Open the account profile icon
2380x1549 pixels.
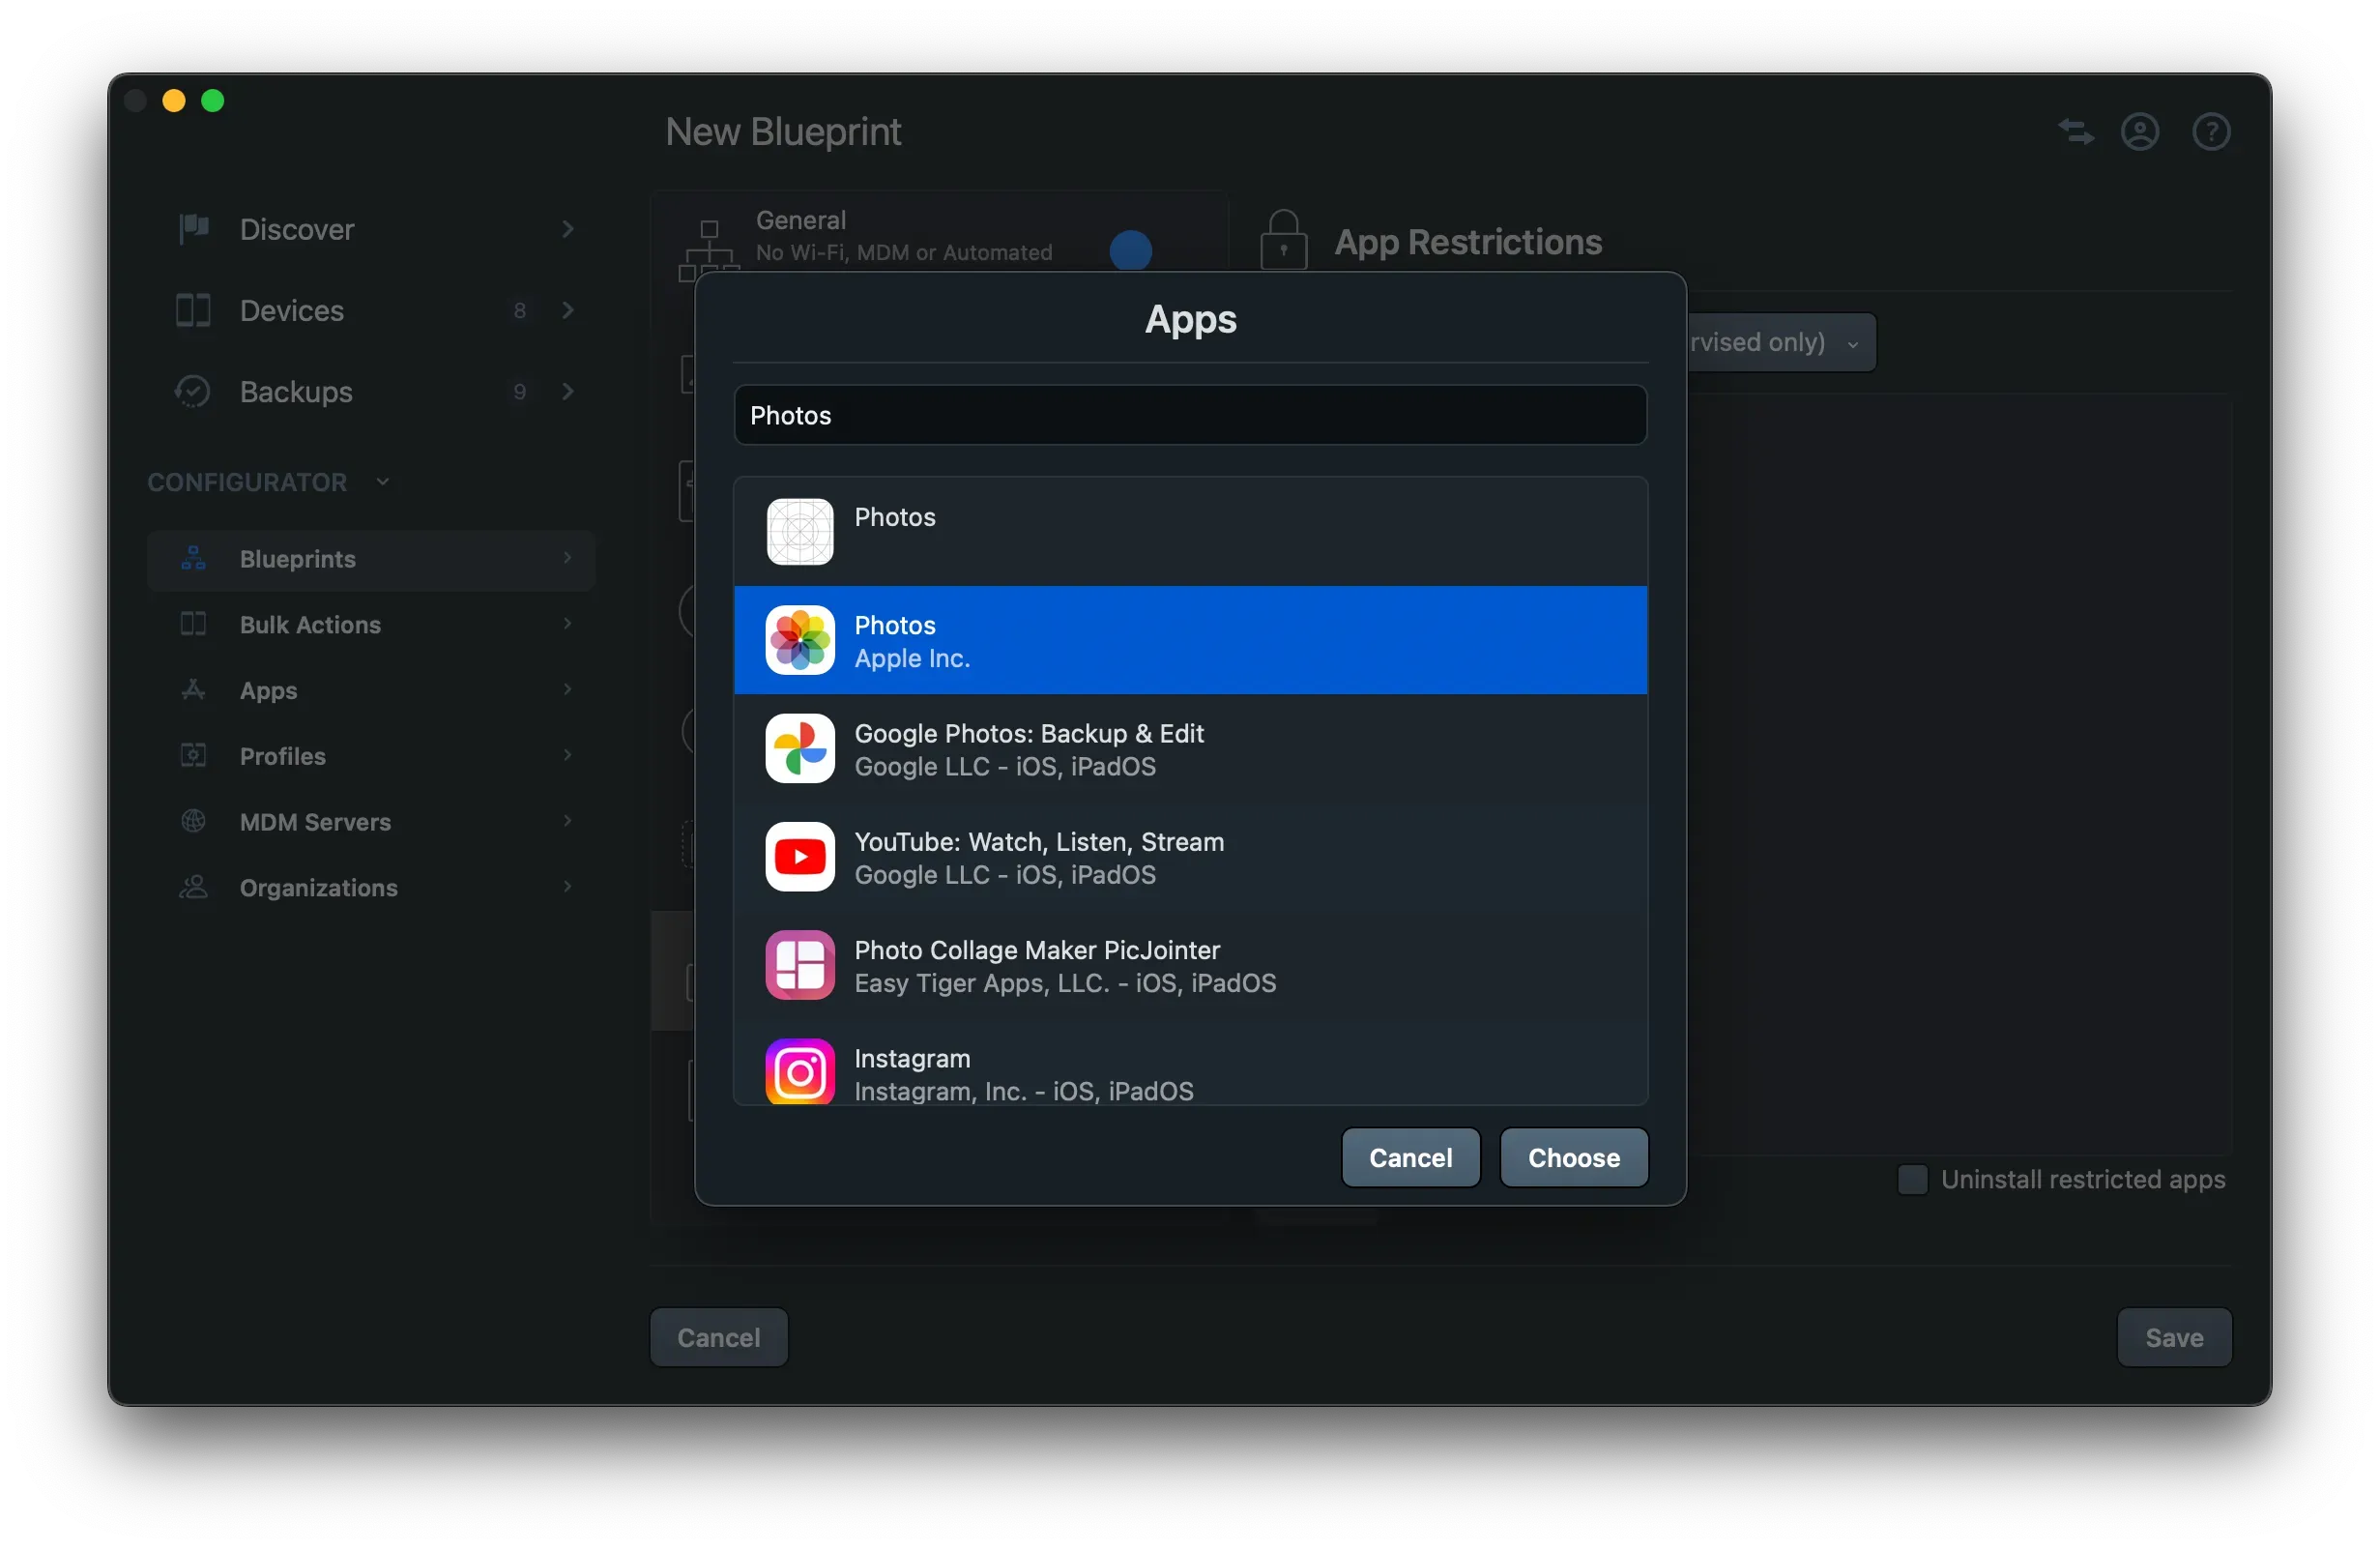tap(2140, 131)
